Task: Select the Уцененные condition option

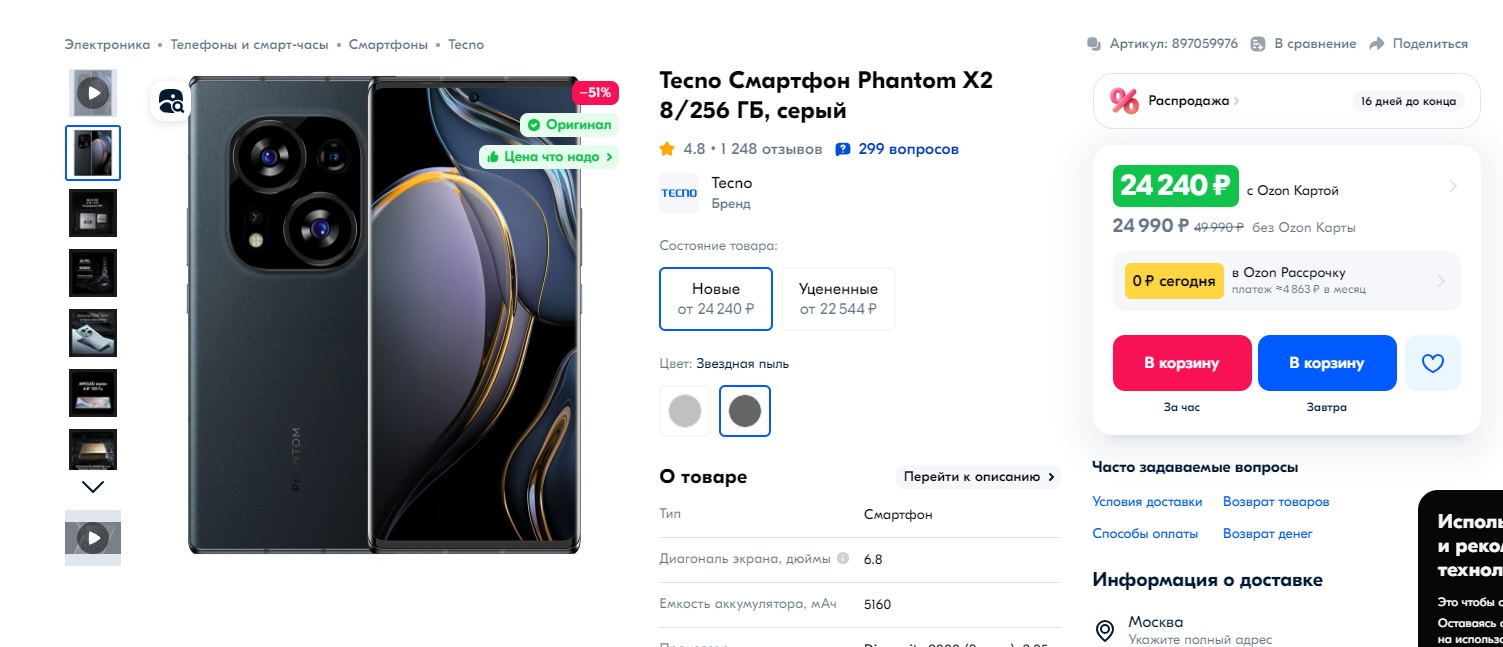Action: point(838,299)
